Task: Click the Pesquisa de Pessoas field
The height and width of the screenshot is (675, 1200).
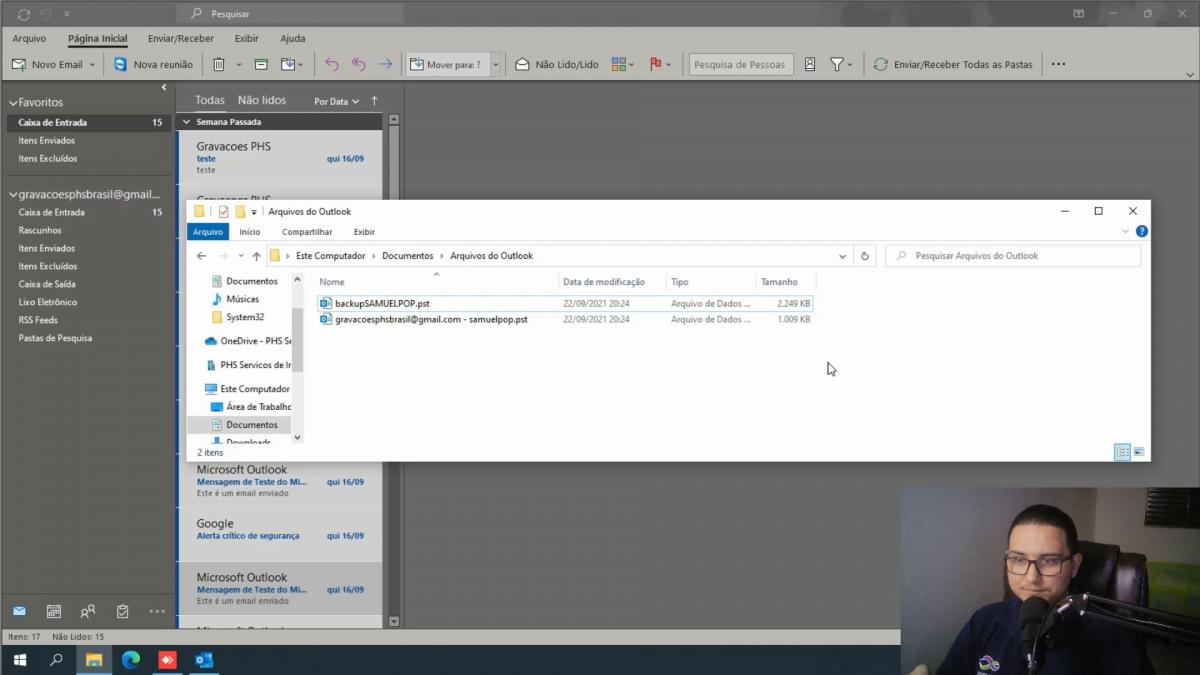Action: [741, 64]
